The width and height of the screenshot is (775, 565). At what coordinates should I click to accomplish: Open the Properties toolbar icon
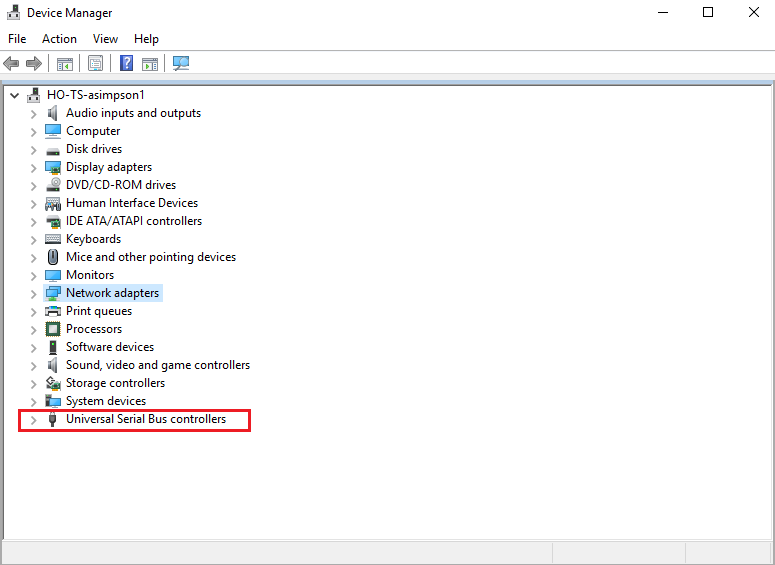click(95, 63)
